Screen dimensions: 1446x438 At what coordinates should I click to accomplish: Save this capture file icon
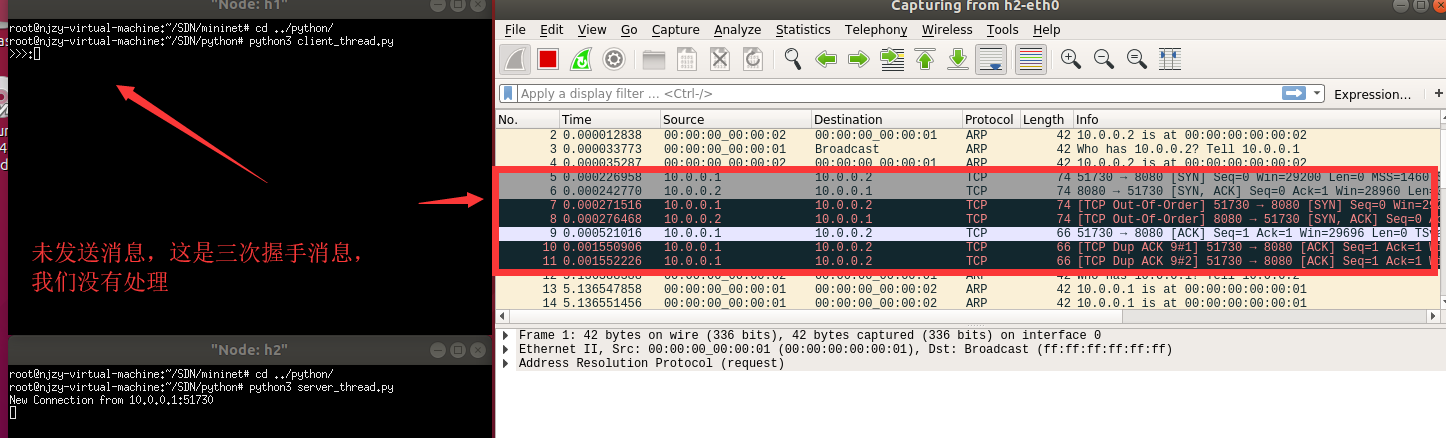point(687,59)
